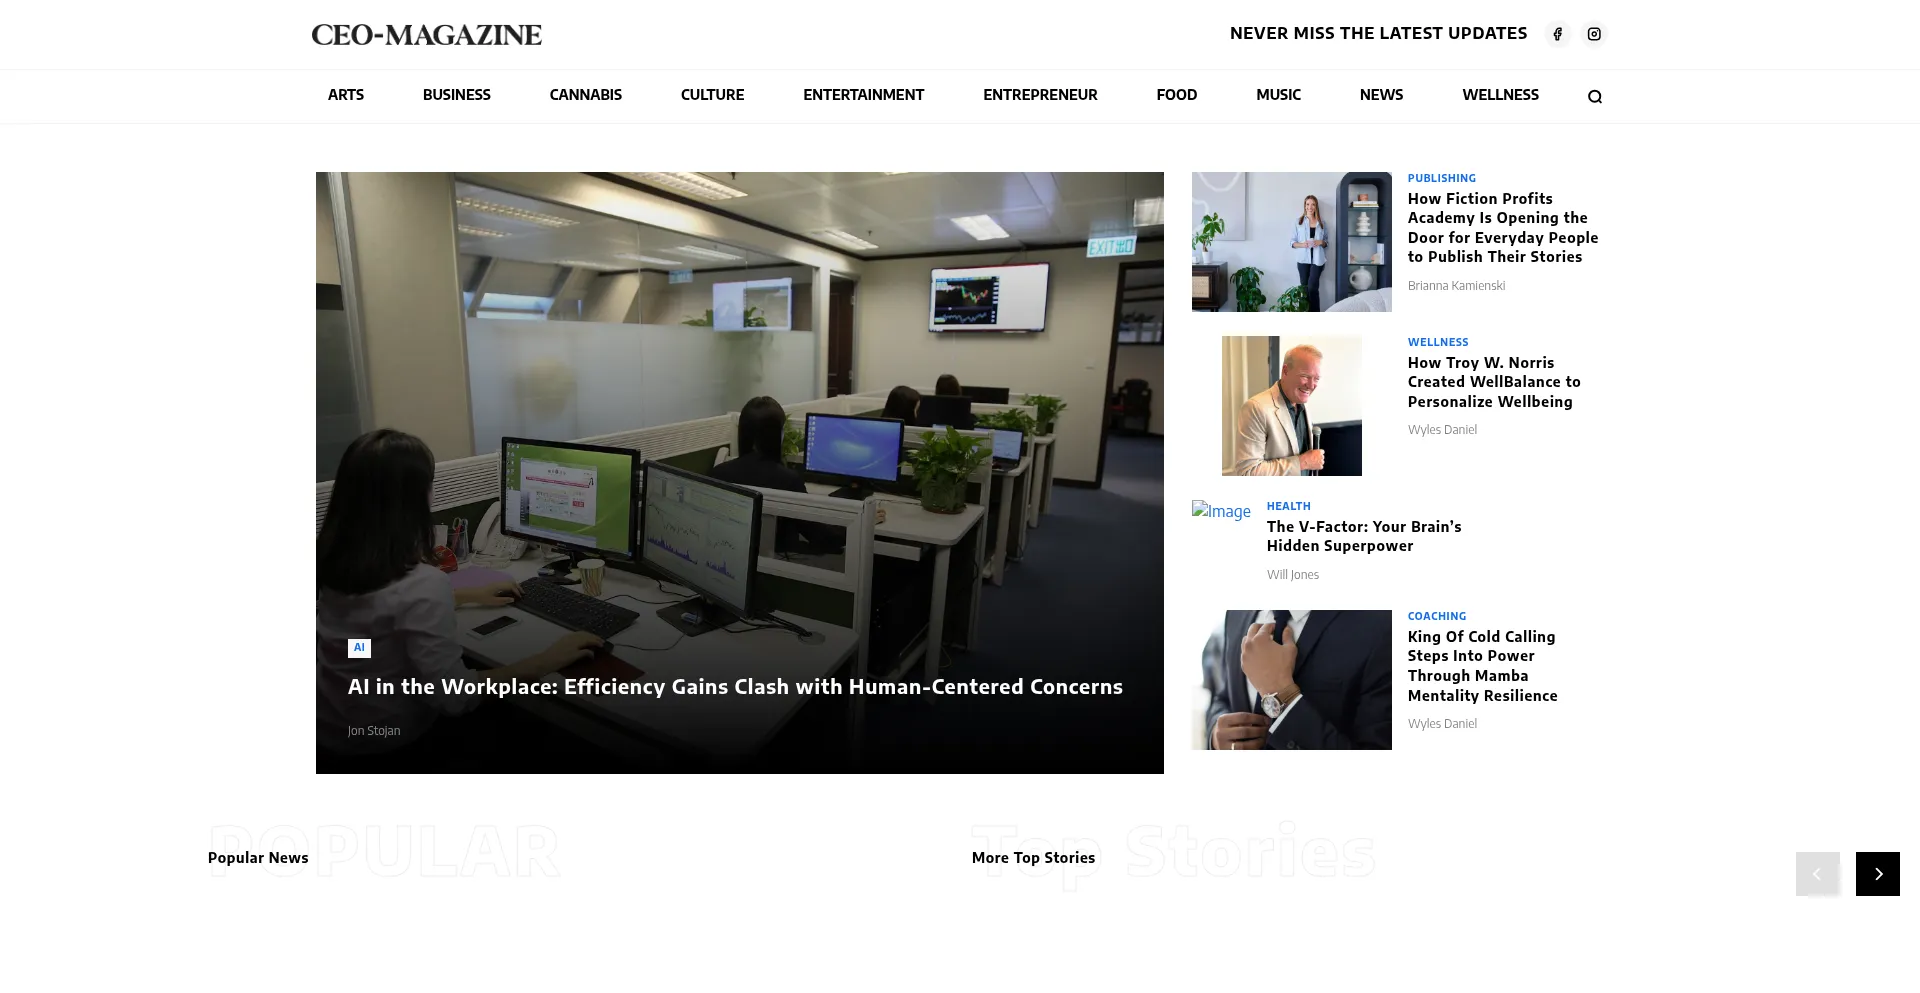Click the broken image for V-Factor article
Image resolution: width=1920 pixels, height=993 pixels.
click(x=1221, y=511)
